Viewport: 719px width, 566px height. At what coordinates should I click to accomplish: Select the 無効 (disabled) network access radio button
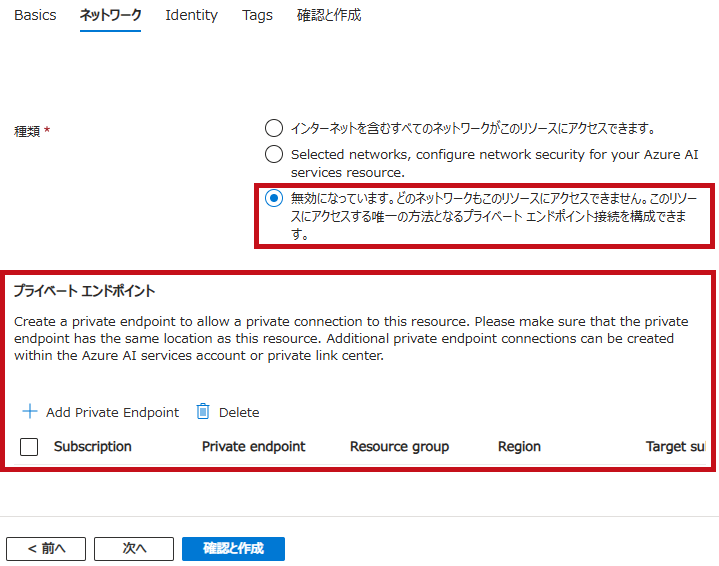pyautogui.click(x=274, y=198)
